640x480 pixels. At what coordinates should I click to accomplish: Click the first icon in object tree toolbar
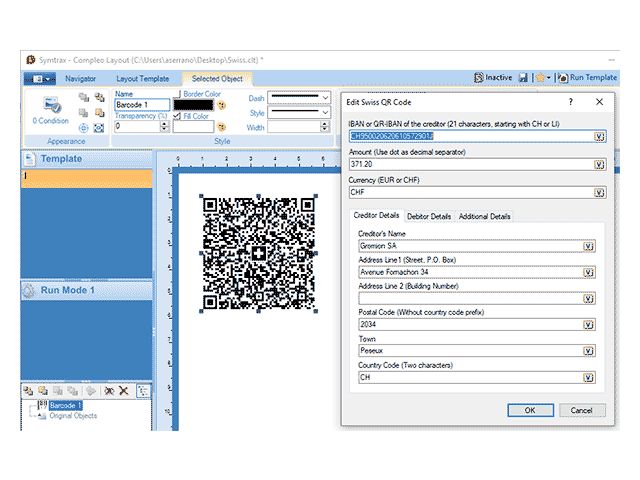[28, 391]
